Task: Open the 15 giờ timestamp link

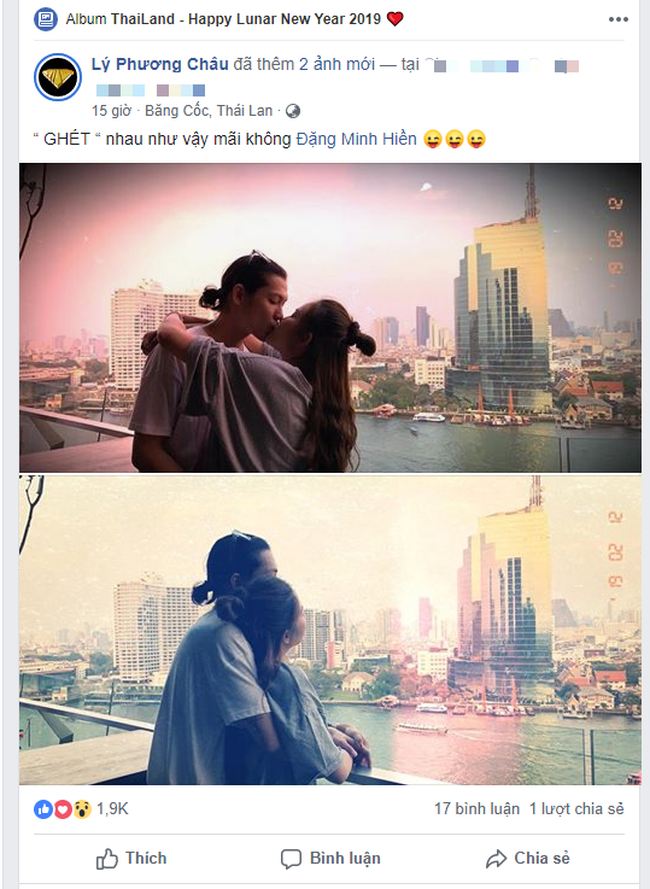Action: pyautogui.click(x=111, y=111)
